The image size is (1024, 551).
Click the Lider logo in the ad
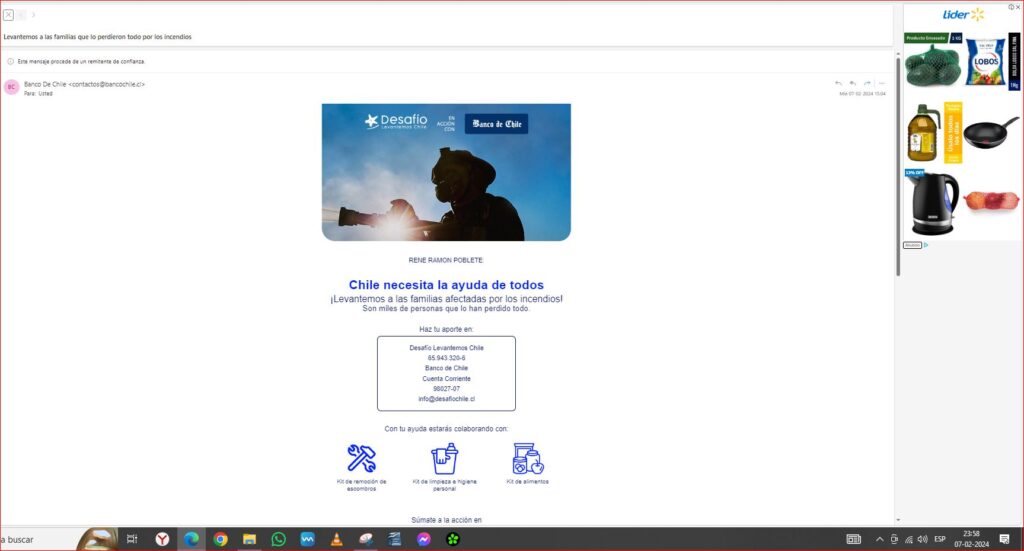963,14
